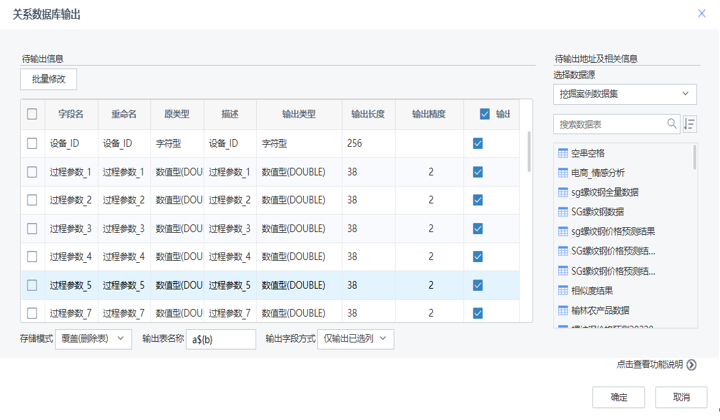The height and width of the screenshot is (420, 720).
Task: Click the 输出表名称 input field
Action: (220, 339)
